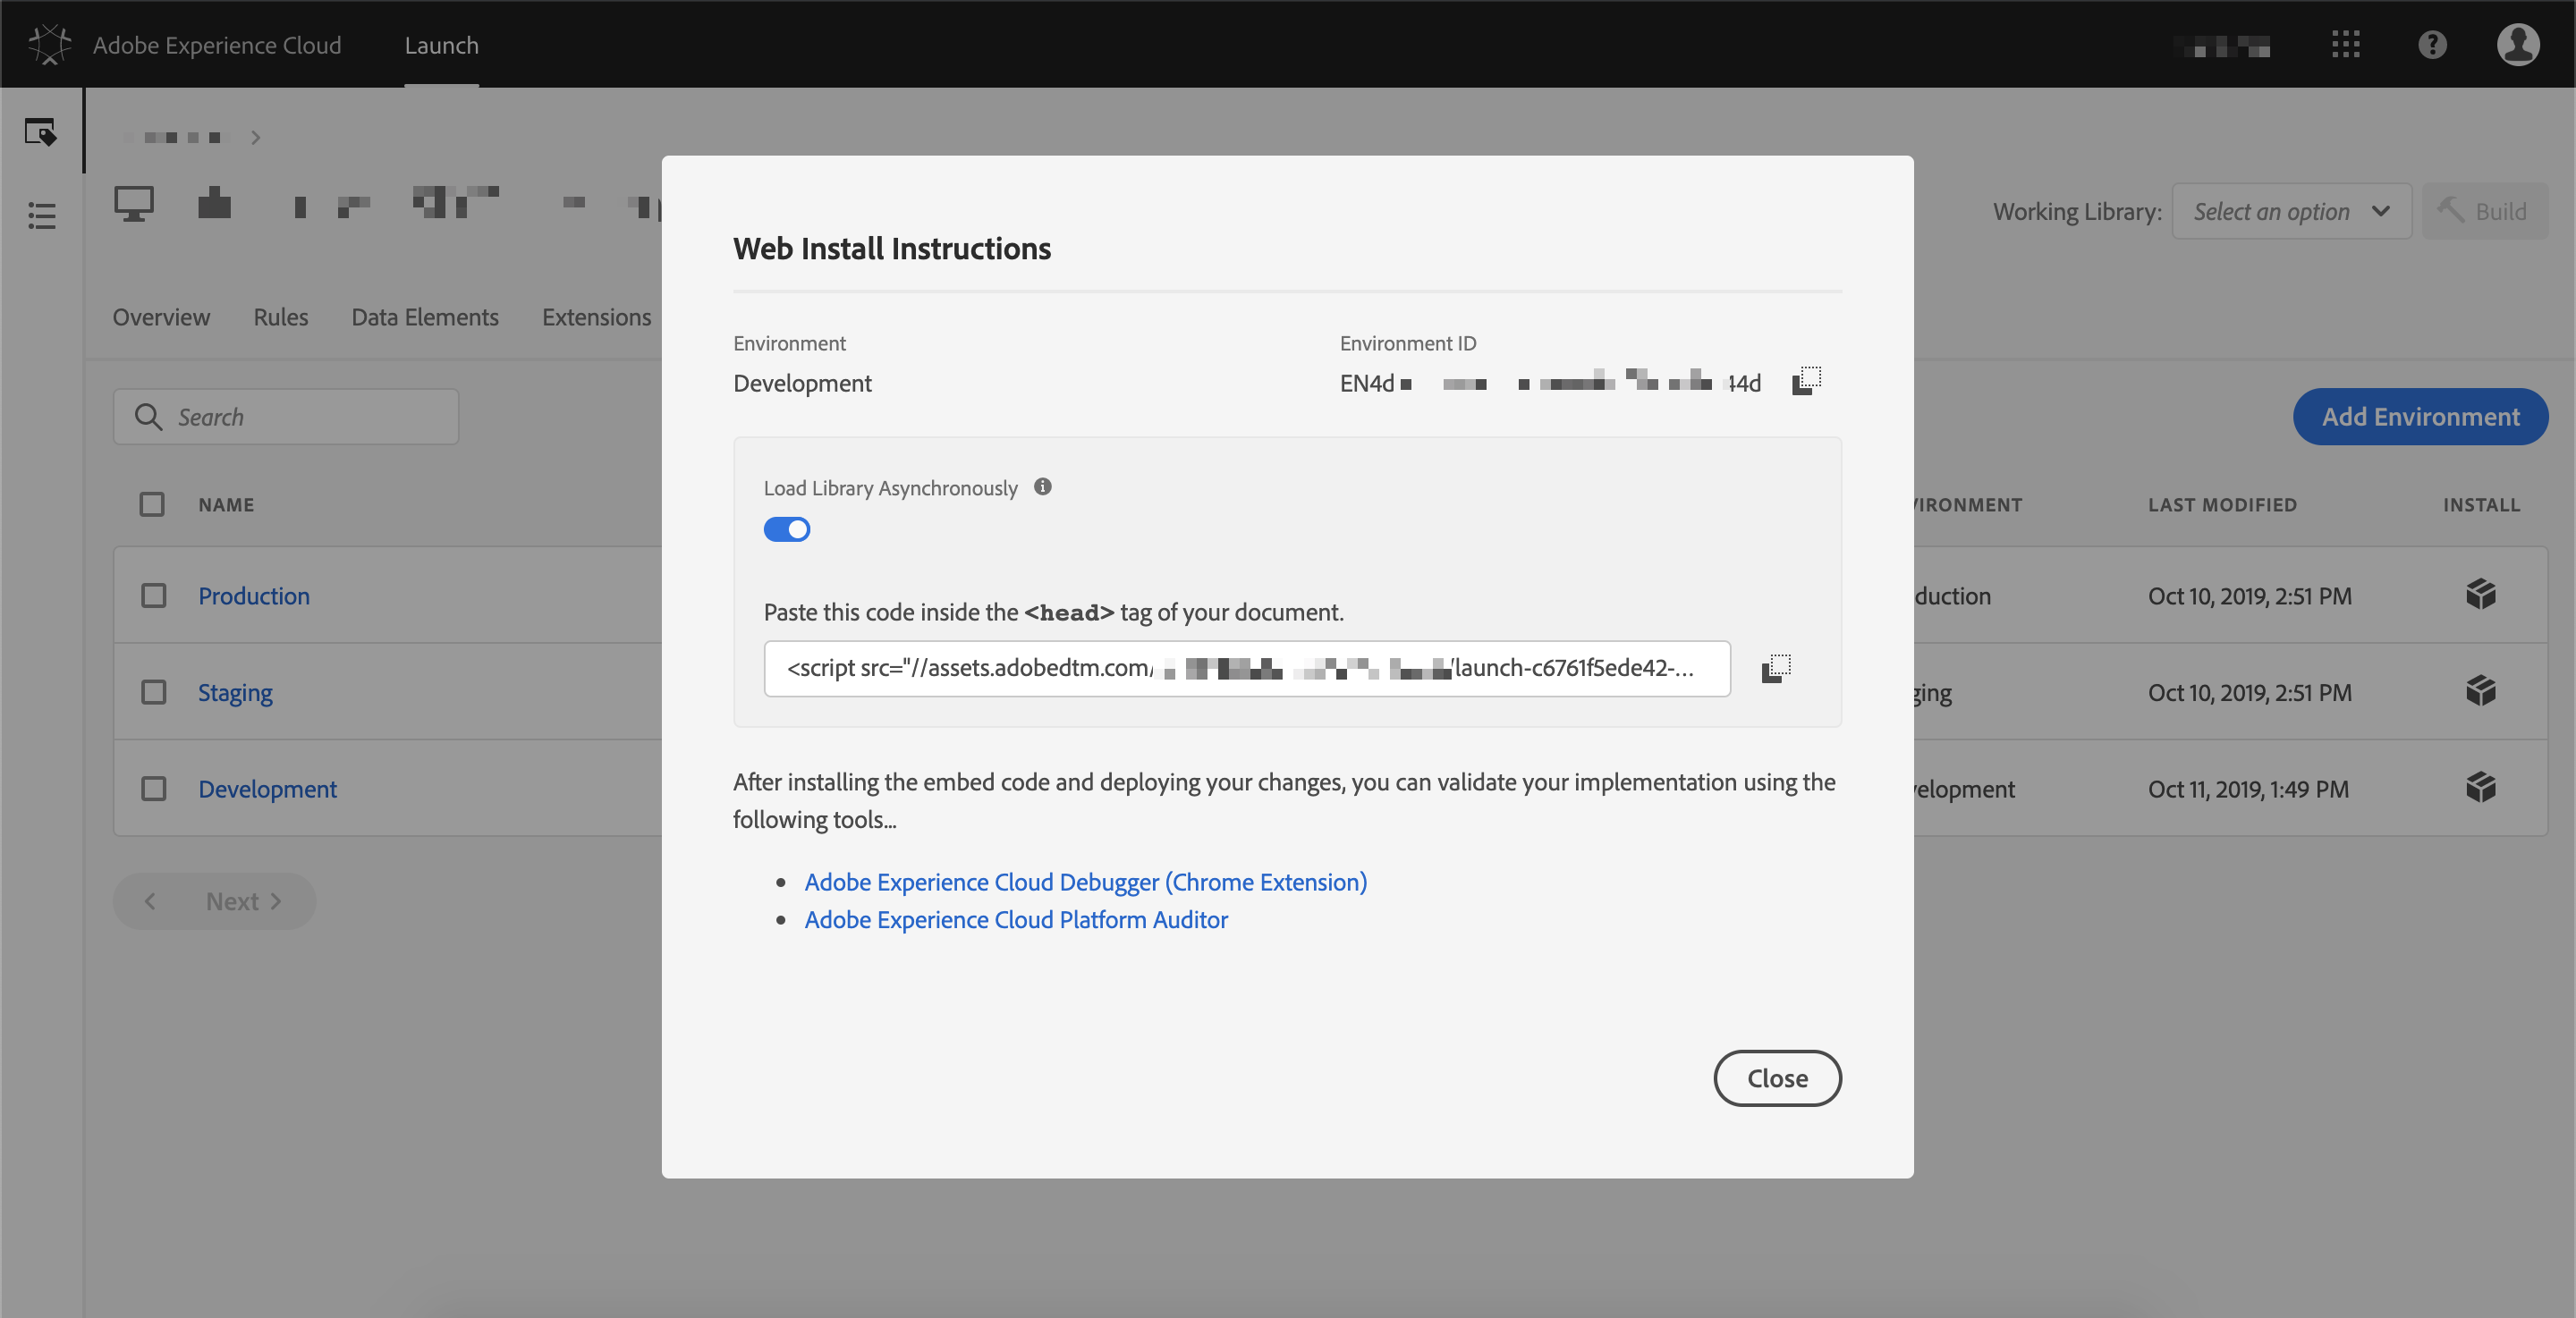The image size is (2576, 1318).
Task: Switch to the Rules tab
Action: click(280, 317)
